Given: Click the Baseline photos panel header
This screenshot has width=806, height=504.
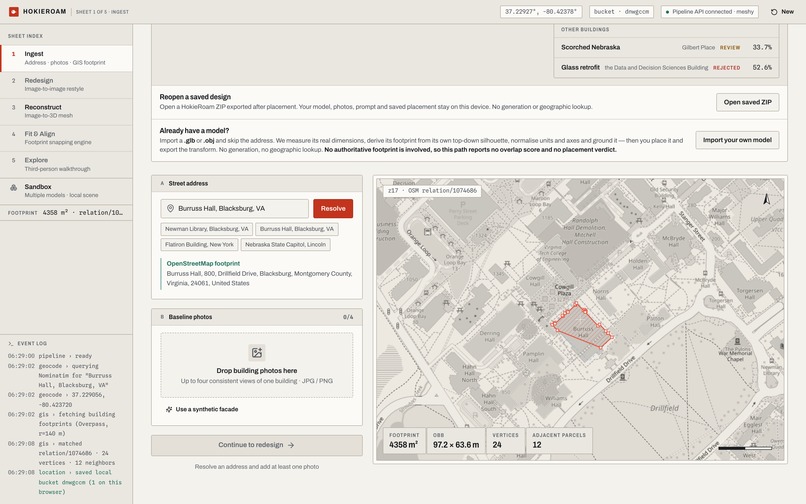Looking at the screenshot, I should [x=257, y=317].
